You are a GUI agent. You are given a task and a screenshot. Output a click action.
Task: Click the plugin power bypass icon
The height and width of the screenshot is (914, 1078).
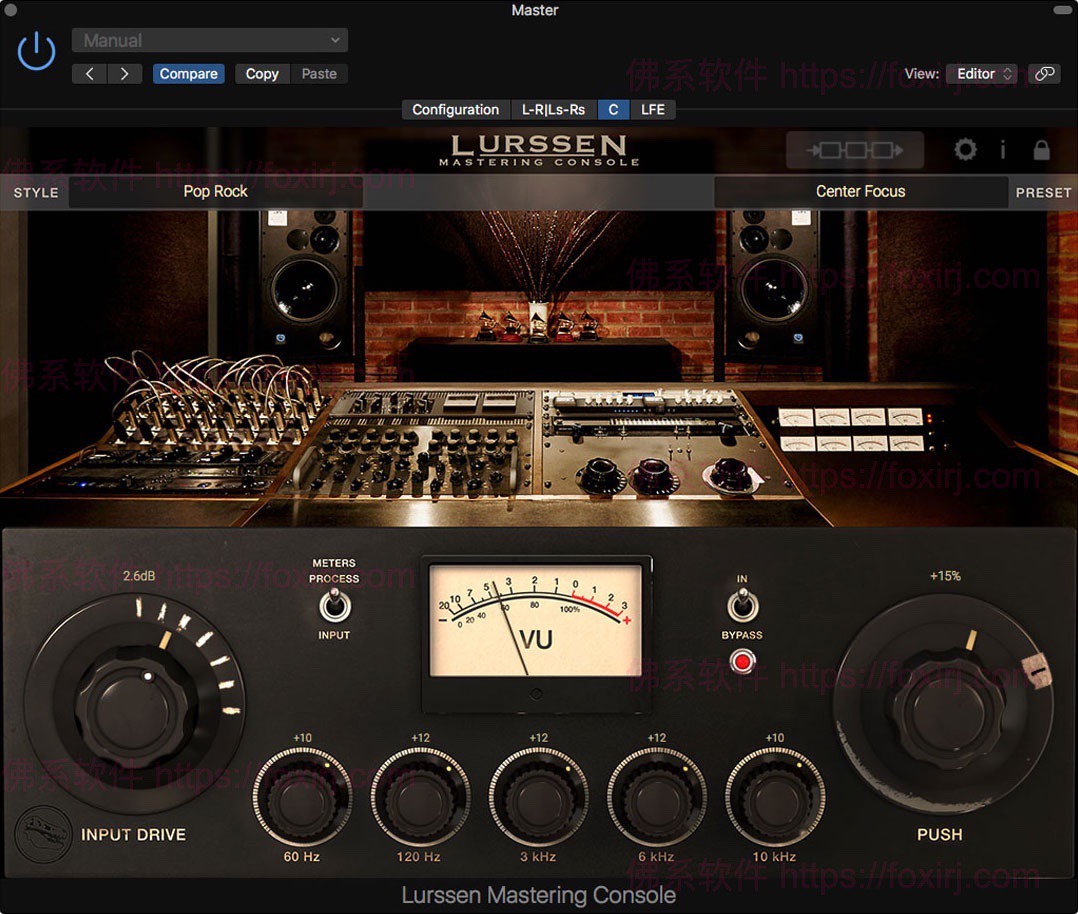(36, 51)
